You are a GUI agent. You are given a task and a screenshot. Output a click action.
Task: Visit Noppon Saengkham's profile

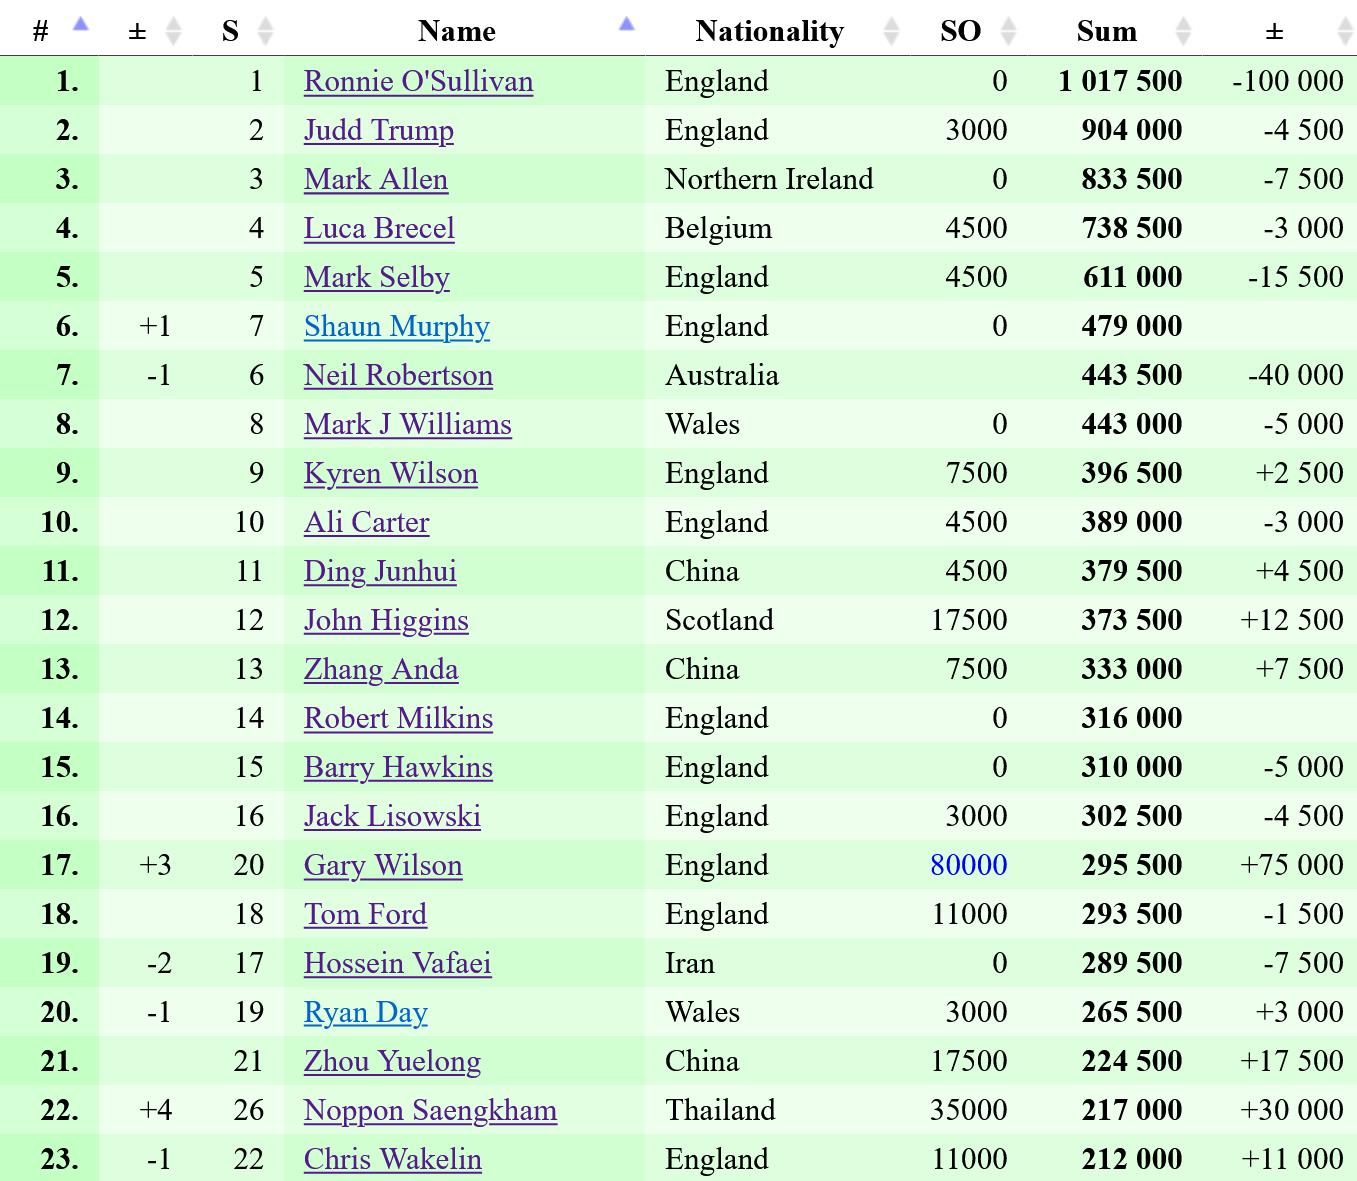430,1110
